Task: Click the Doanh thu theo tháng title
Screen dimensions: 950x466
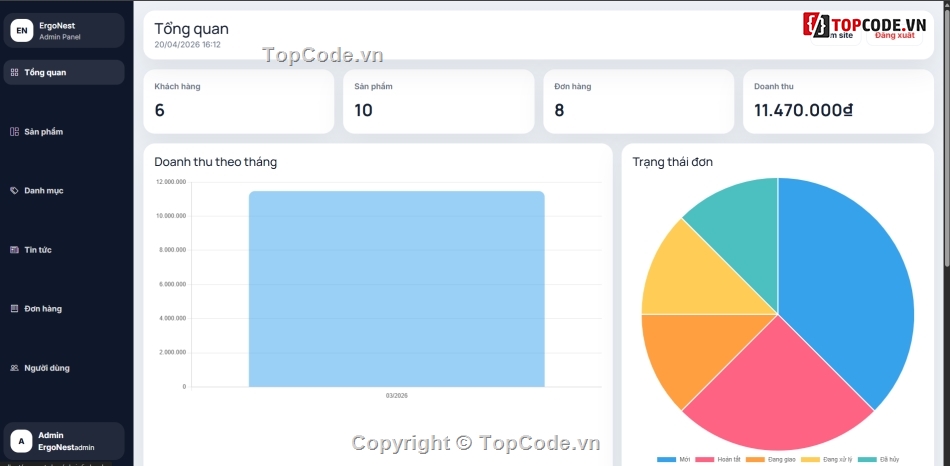Action: tap(216, 162)
